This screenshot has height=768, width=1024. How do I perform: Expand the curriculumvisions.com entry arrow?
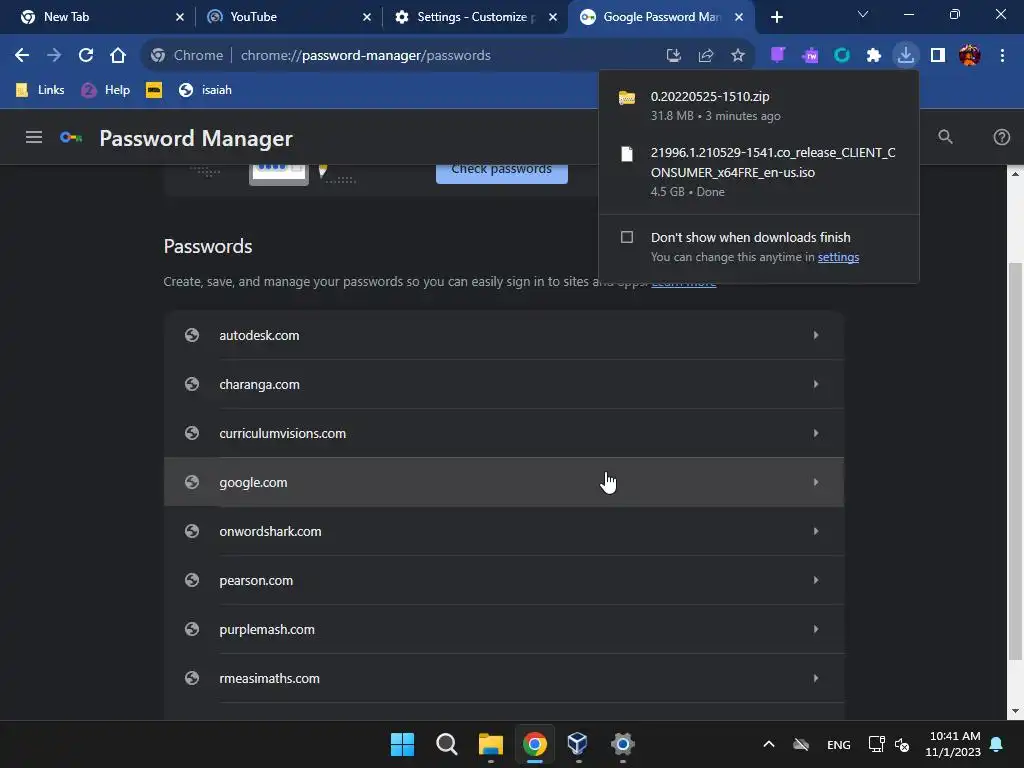click(x=816, y=433)
